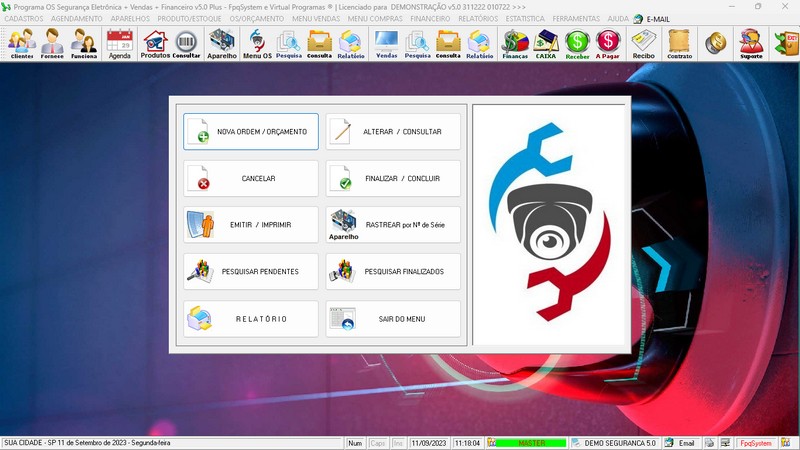Click the green MASTER status bar indicator
This screenshot has height=450, width=800.
pyautogui.click(x=530, y=443)
